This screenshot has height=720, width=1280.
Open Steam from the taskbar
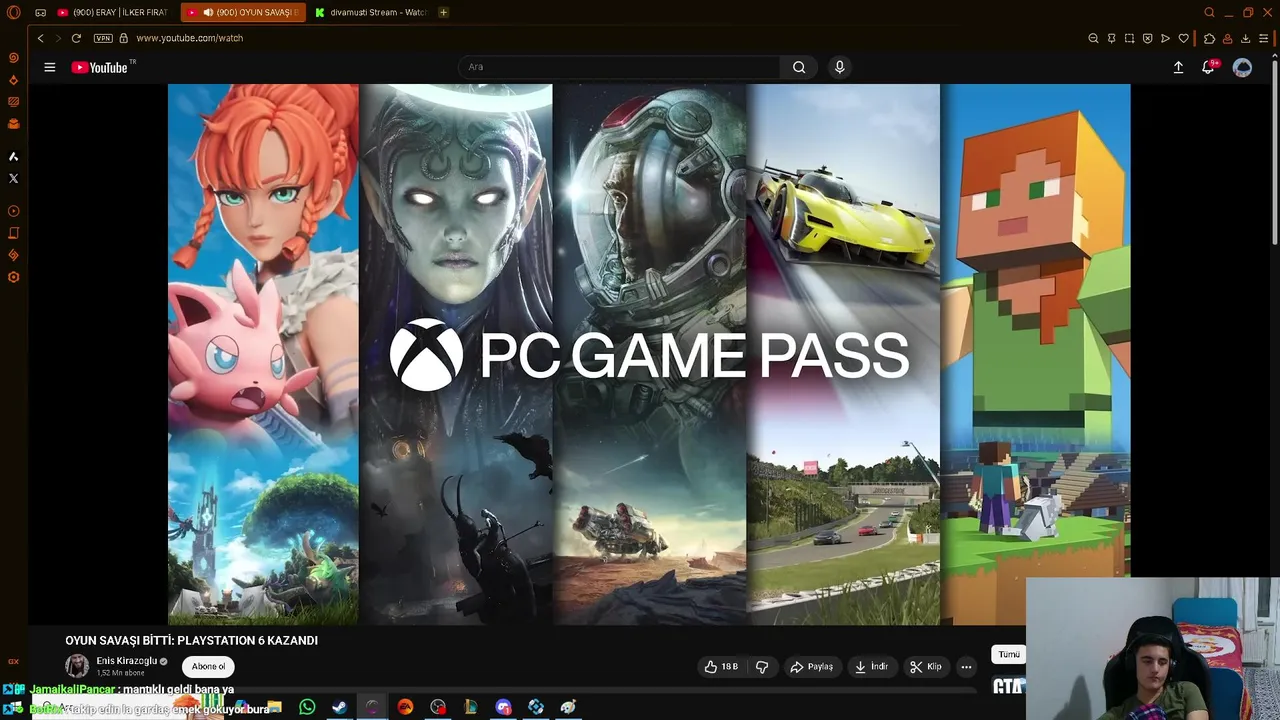pos(340,707)
